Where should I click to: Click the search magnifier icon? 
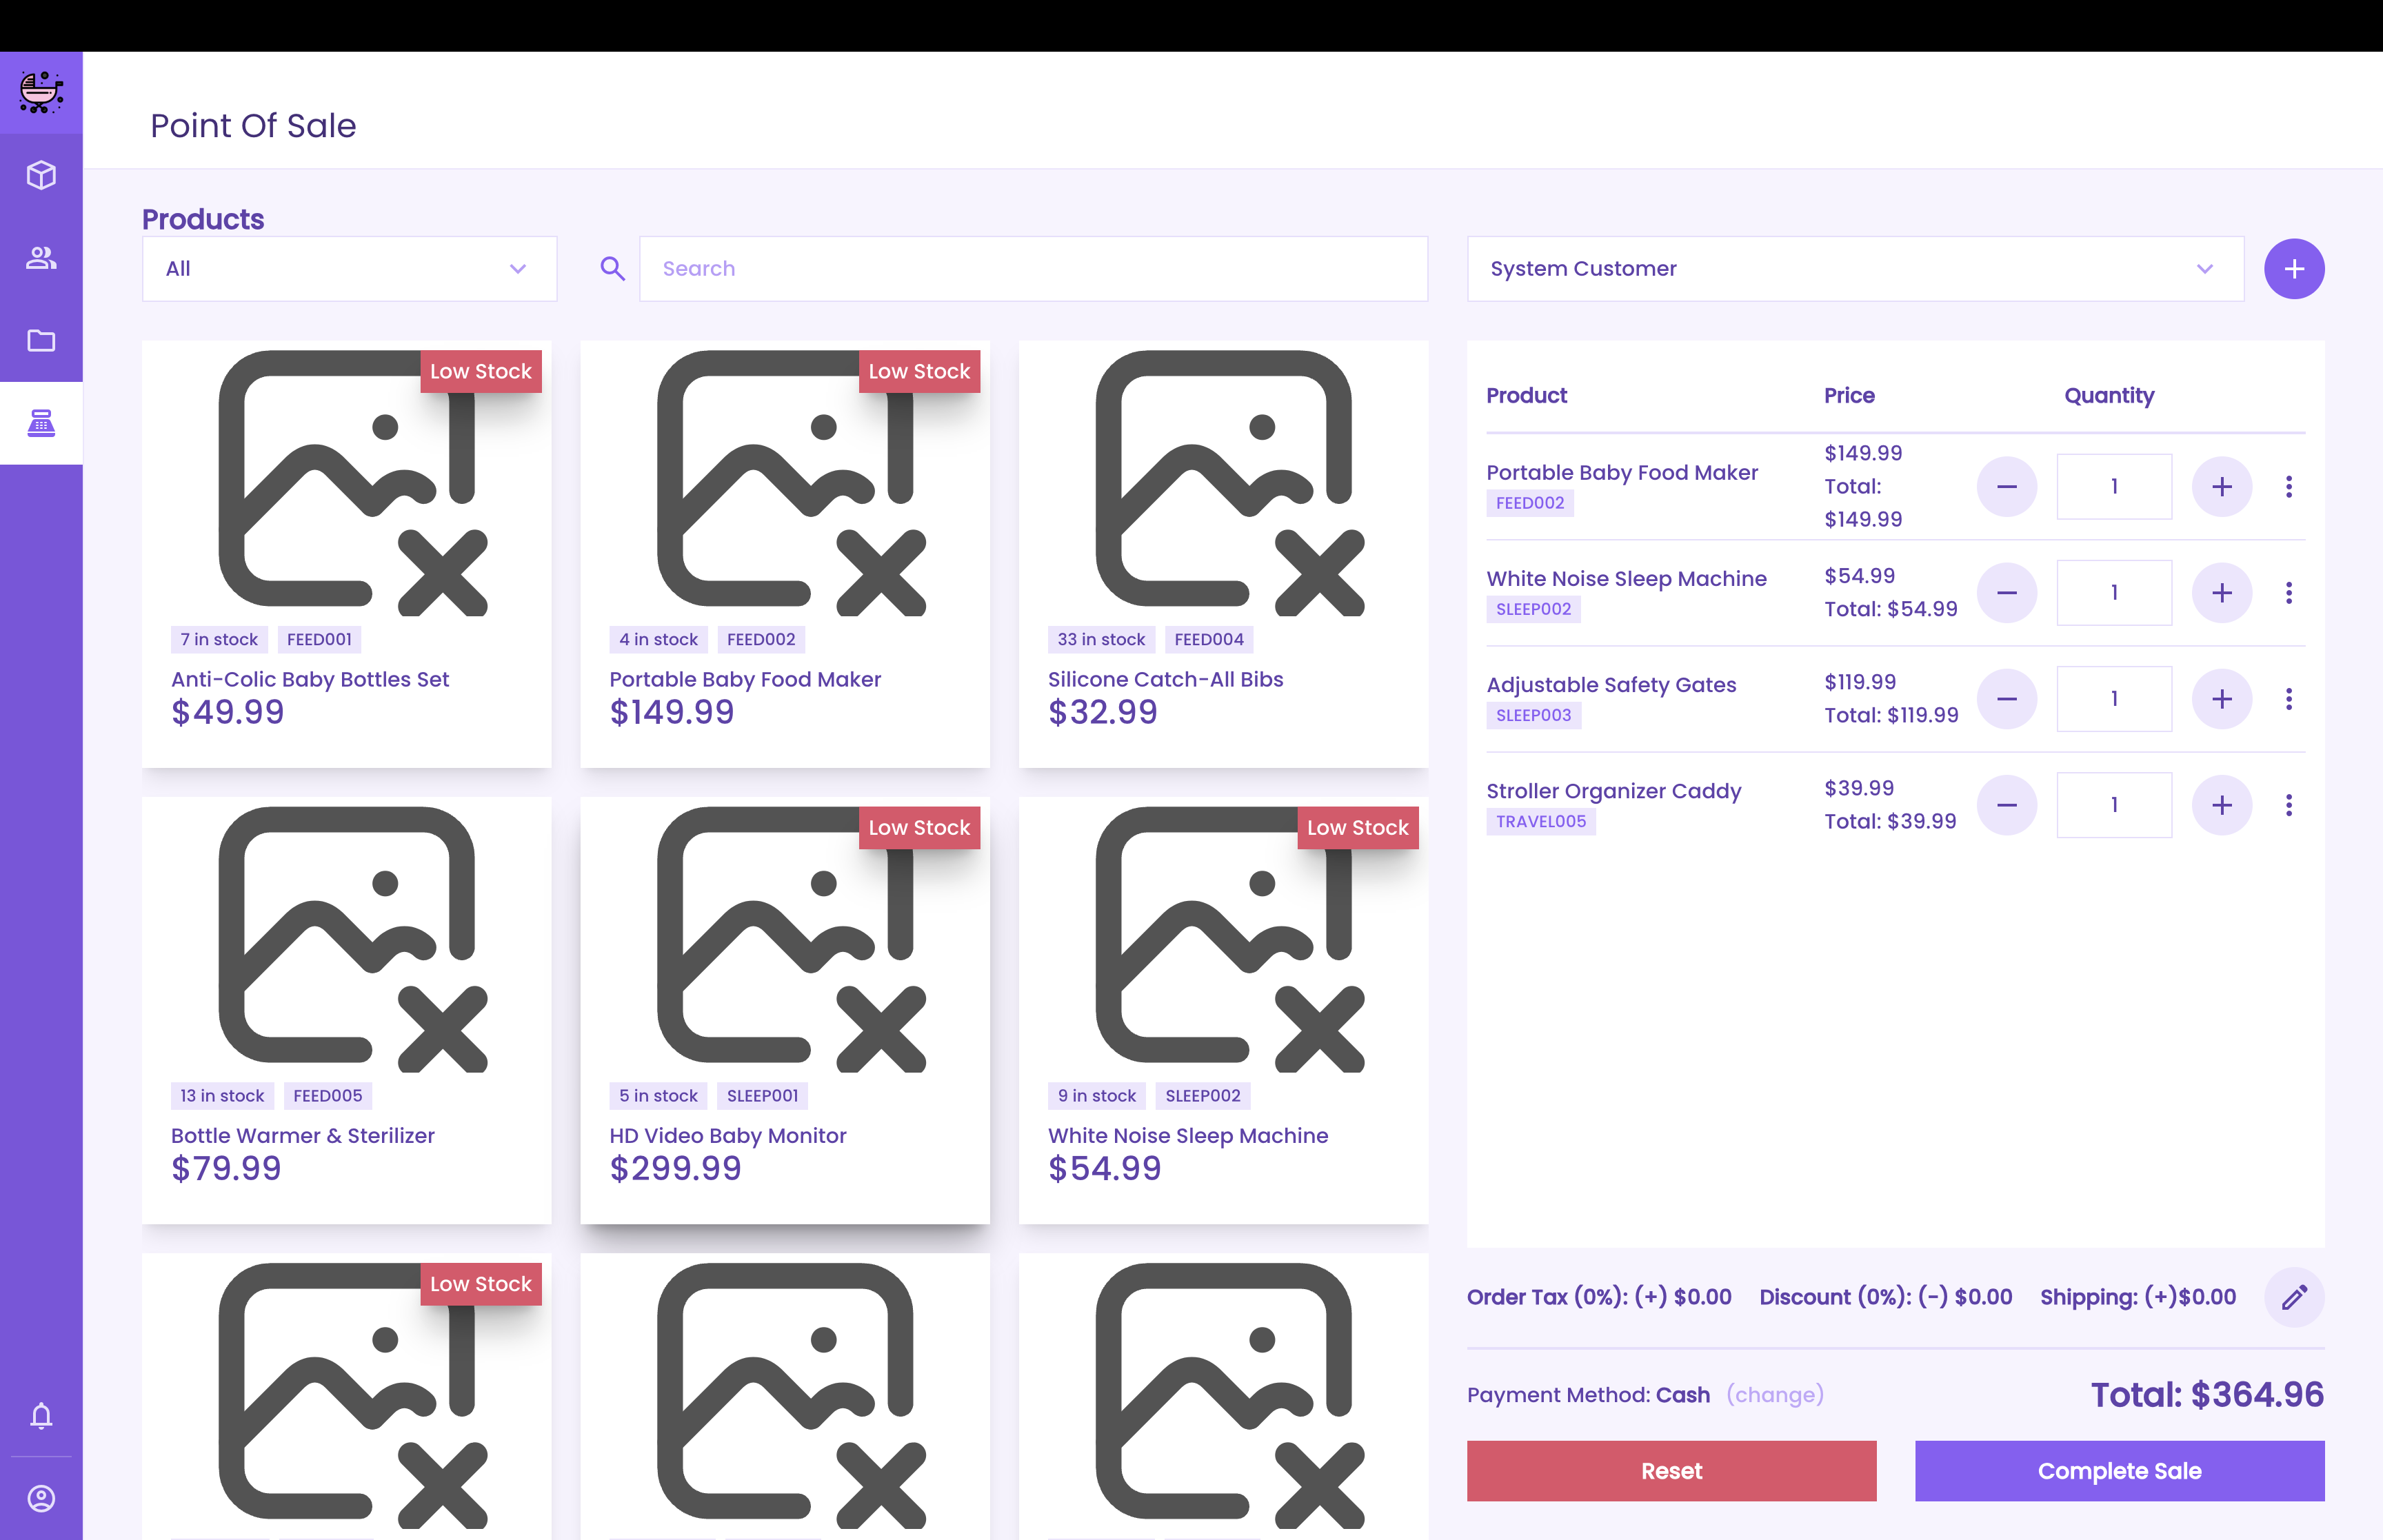click(611, 268)
